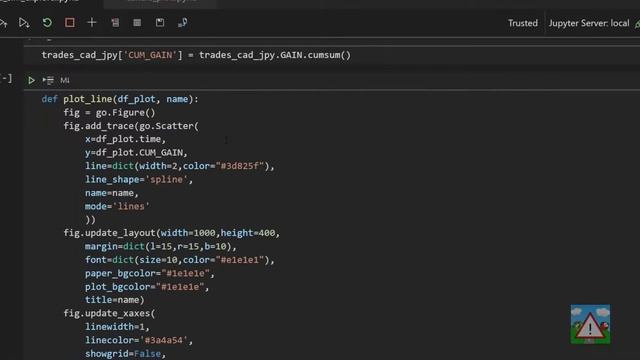Open Jupyter Server: local selector
Image resolution: width=640 pixels, height=360 pixels.
pos(589,23)
